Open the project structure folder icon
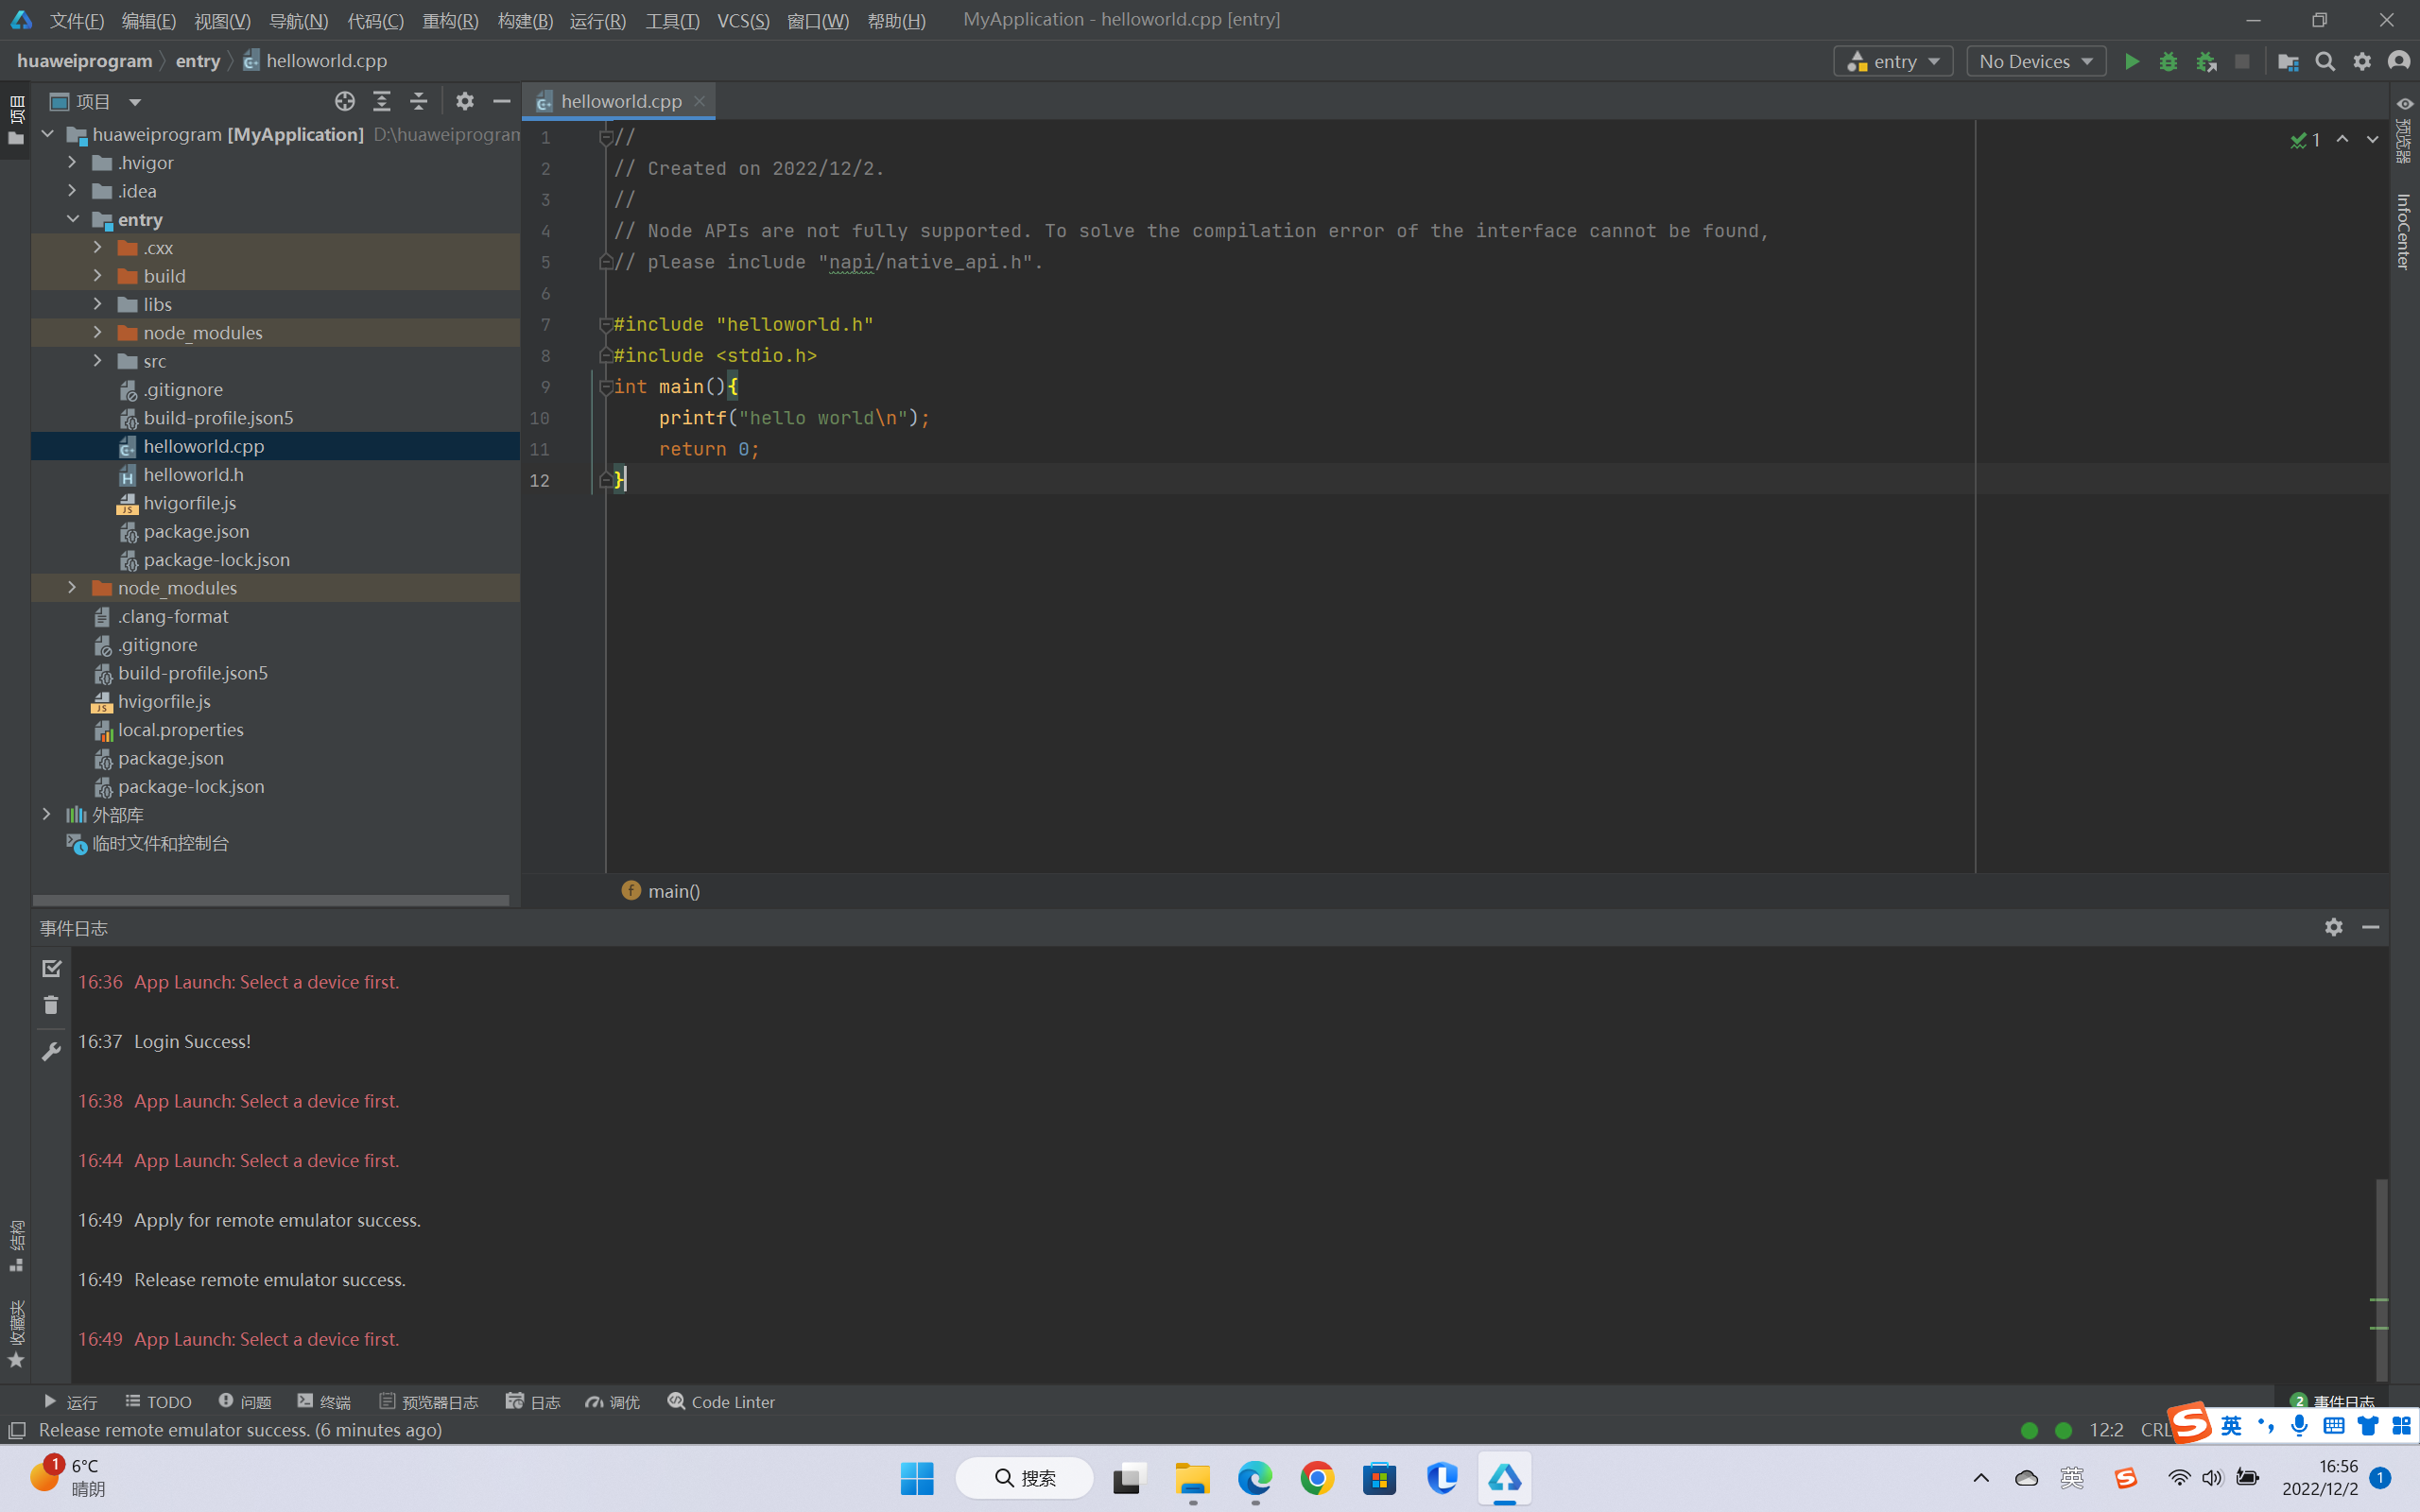 pyautogui.click(x=2288, y=61)
